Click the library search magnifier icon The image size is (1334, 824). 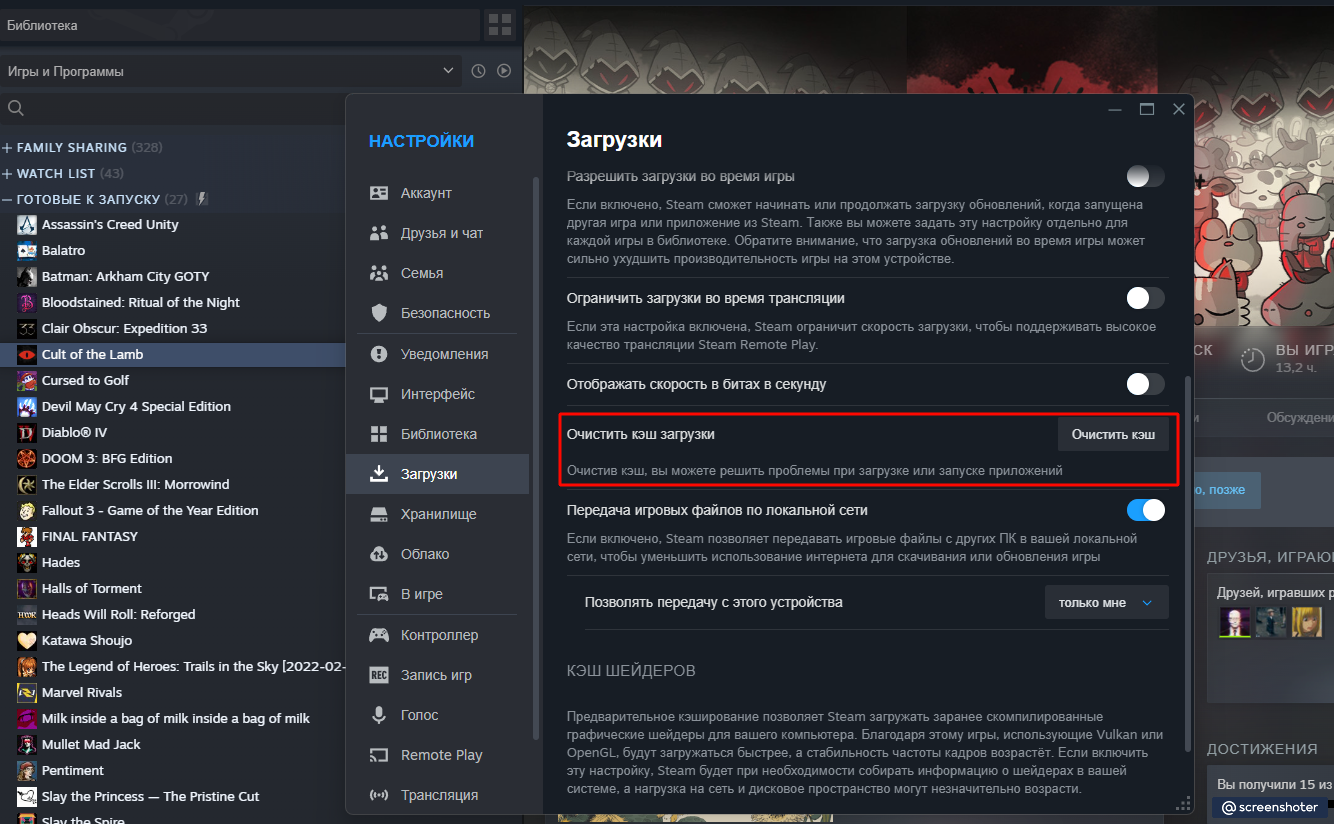pyautogui.click(x=15, y=108)
